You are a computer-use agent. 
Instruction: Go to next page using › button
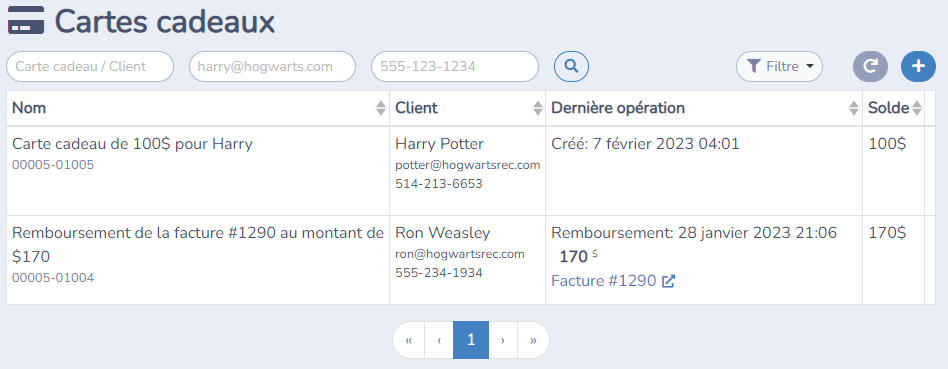[x=503, y=340]
